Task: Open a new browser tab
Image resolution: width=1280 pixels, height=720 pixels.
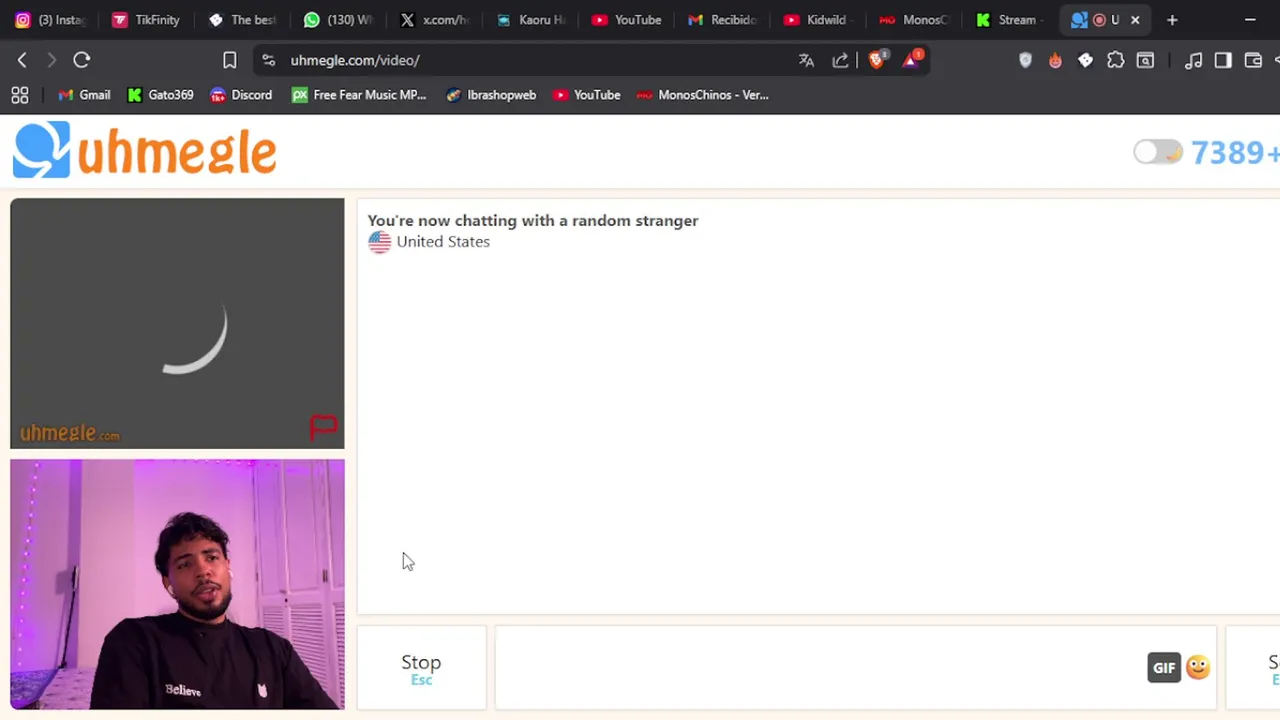Action: point(1172,20)
